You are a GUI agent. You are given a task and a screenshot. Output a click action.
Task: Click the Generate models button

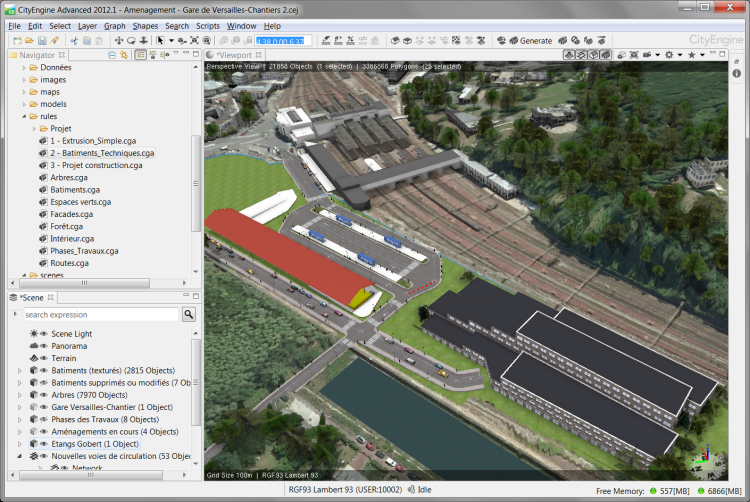pyautogui.click(x=531, y=41)
